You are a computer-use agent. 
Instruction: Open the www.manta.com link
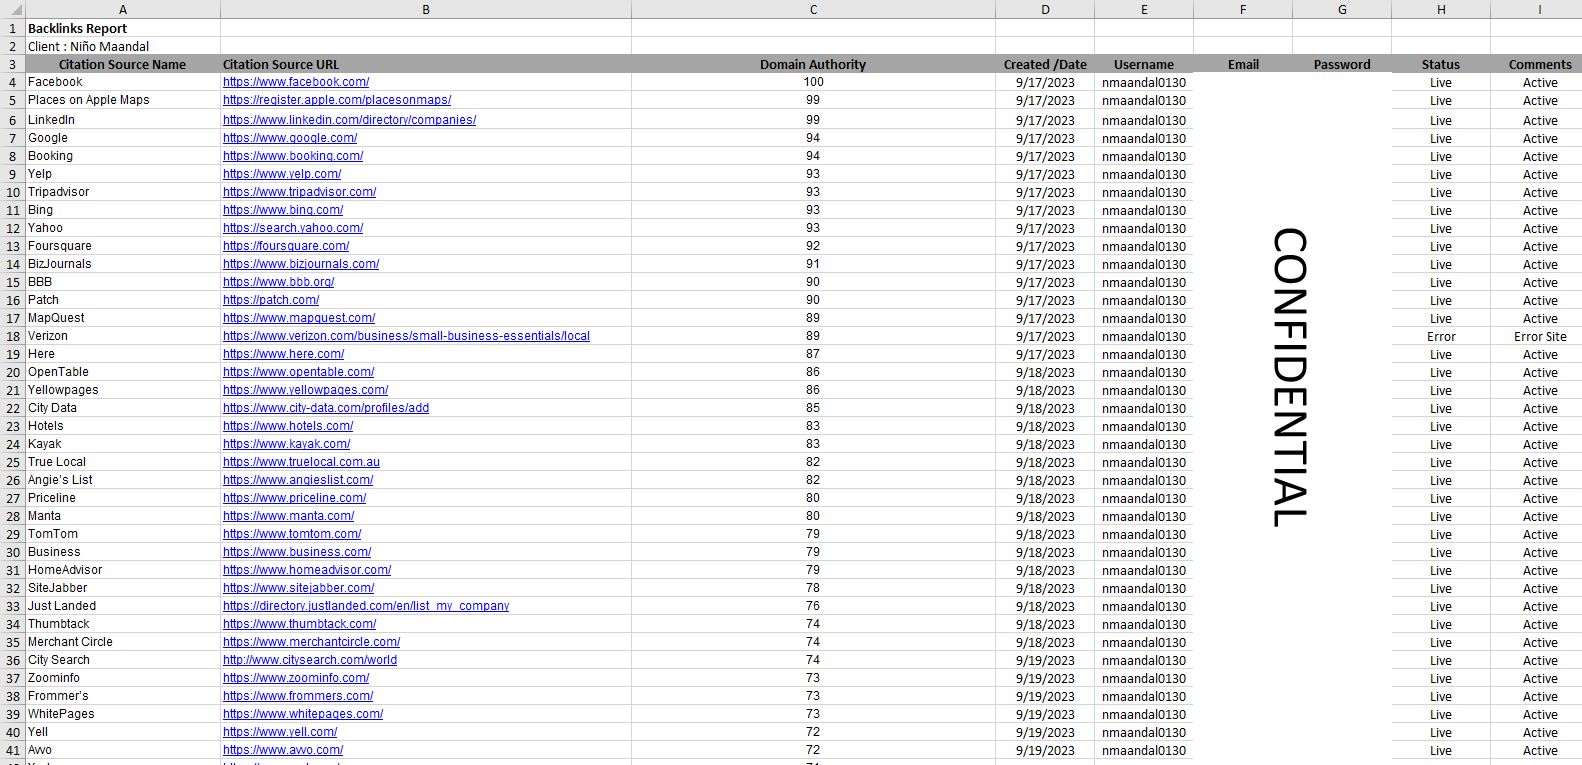[x=289, y=516]
